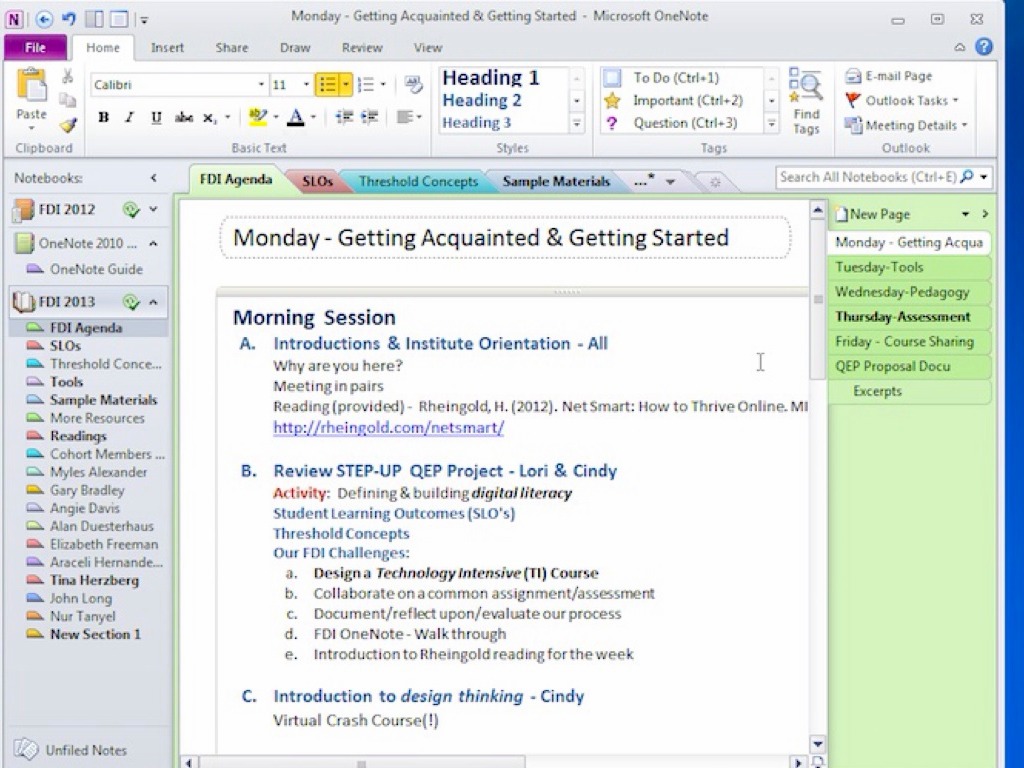Switch to the Insert ribbon tab
This screenshot has width=1024, height=768.
(x=167, y=47)
